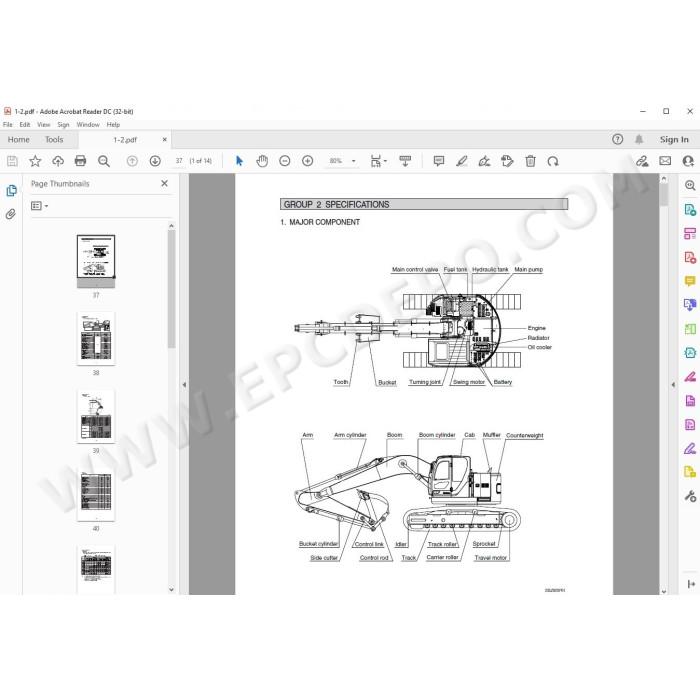Go to next page arrow
Screen dimensions: 700x700
coord(155,161)
